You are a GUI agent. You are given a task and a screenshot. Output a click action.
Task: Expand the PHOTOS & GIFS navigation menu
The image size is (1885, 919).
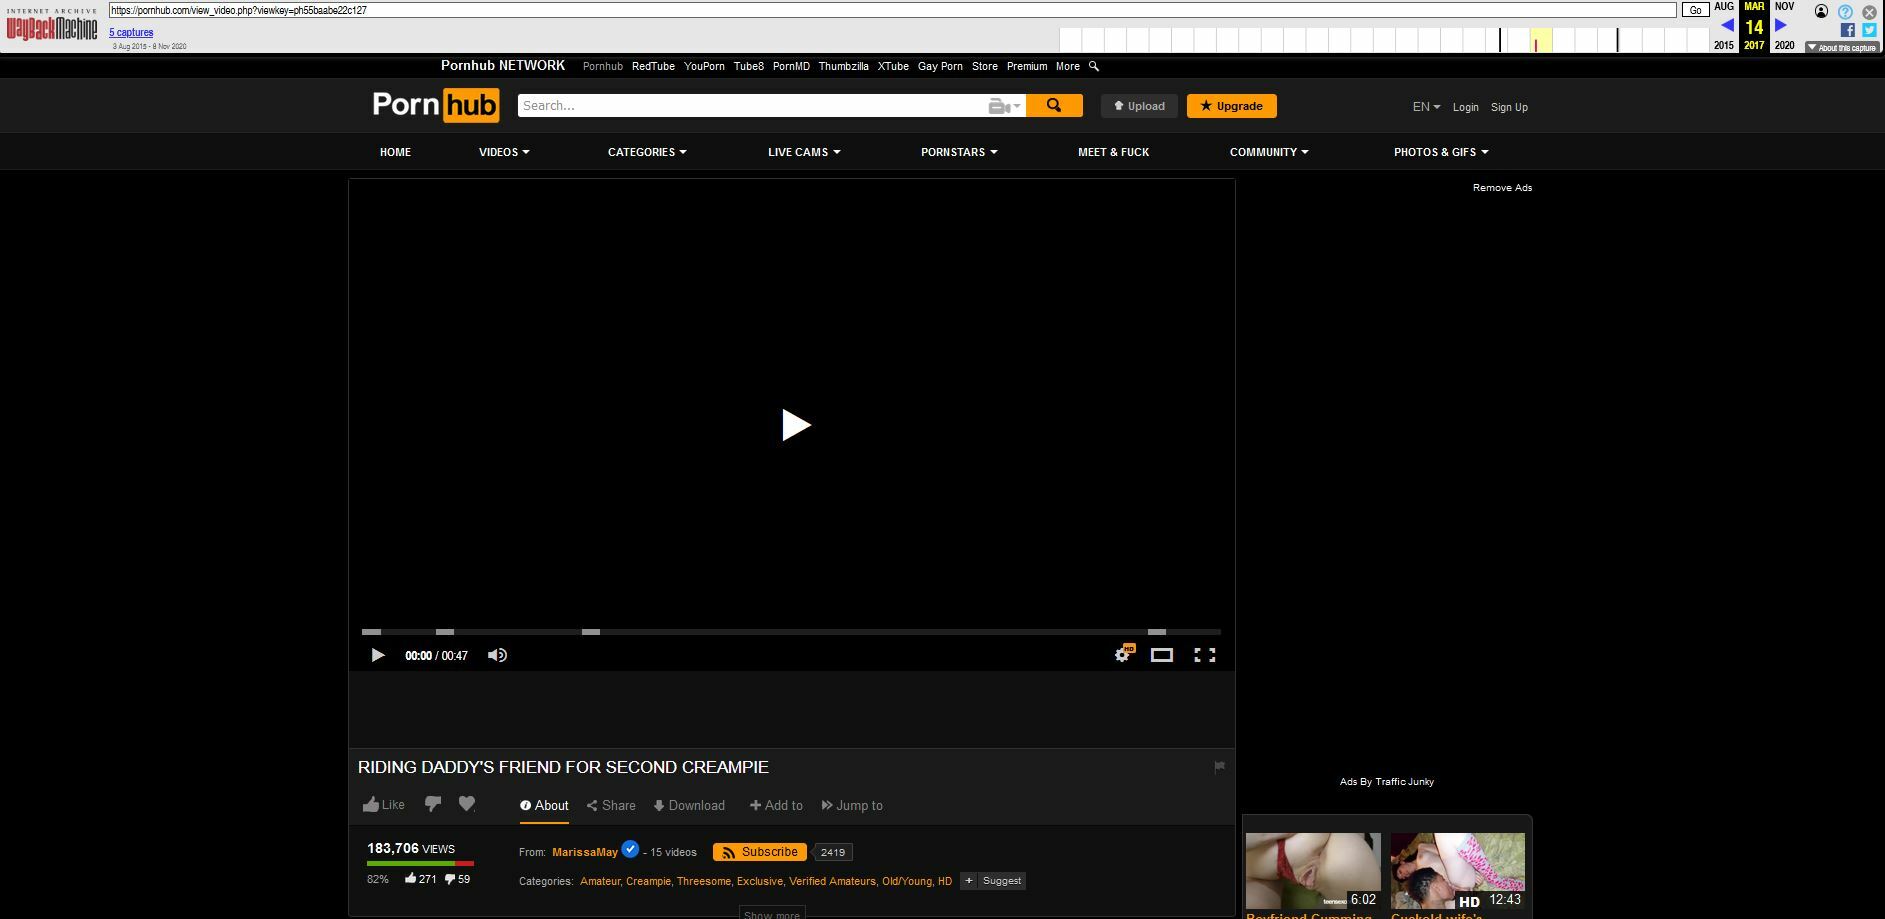1441,152
